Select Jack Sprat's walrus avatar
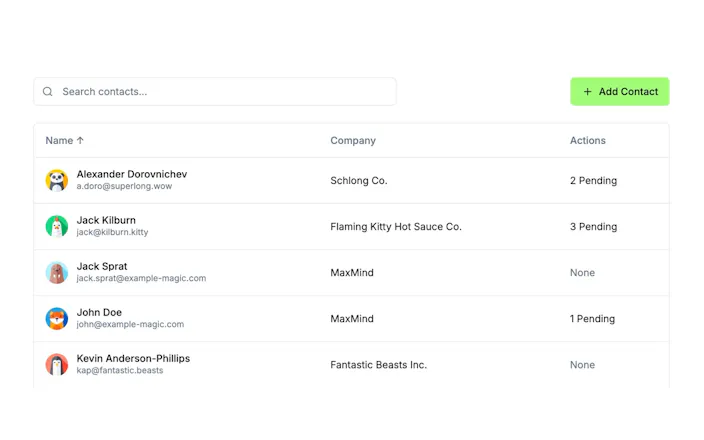 (57, 273)
